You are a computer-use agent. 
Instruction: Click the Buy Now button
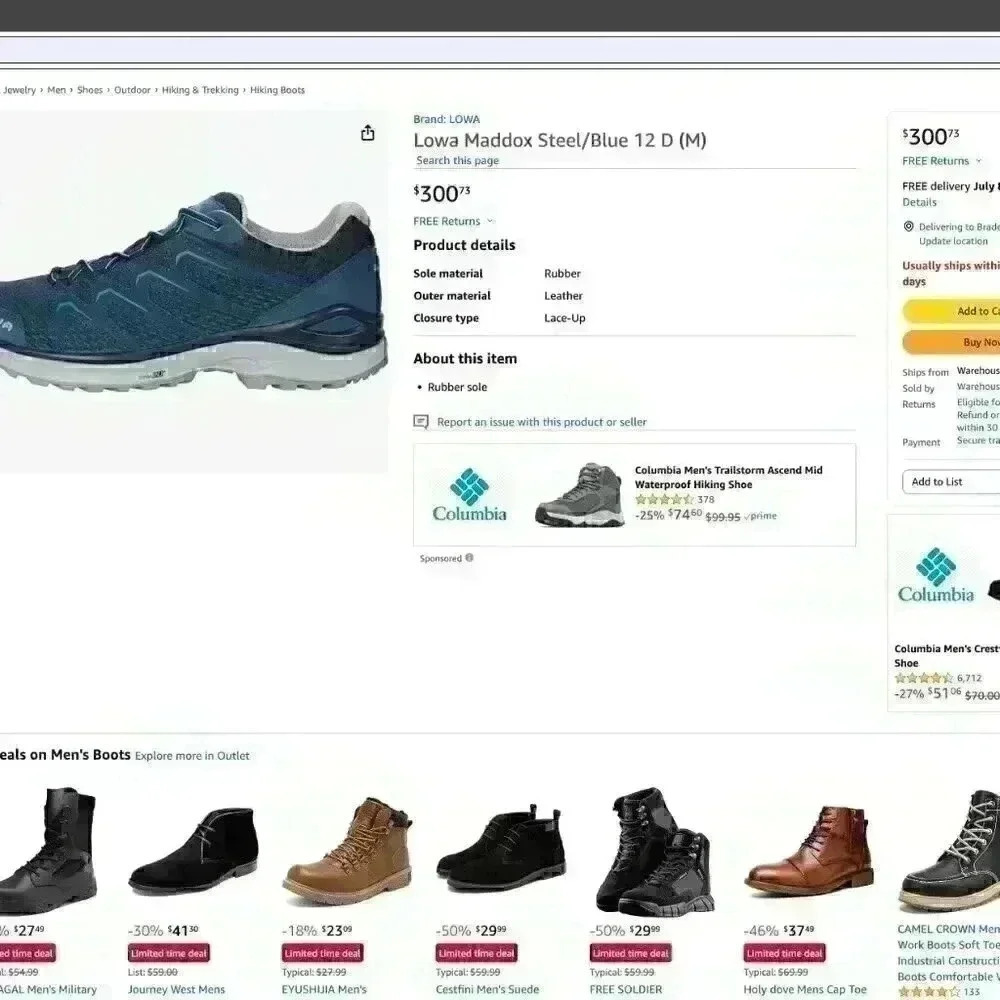(x=951, y=342)
